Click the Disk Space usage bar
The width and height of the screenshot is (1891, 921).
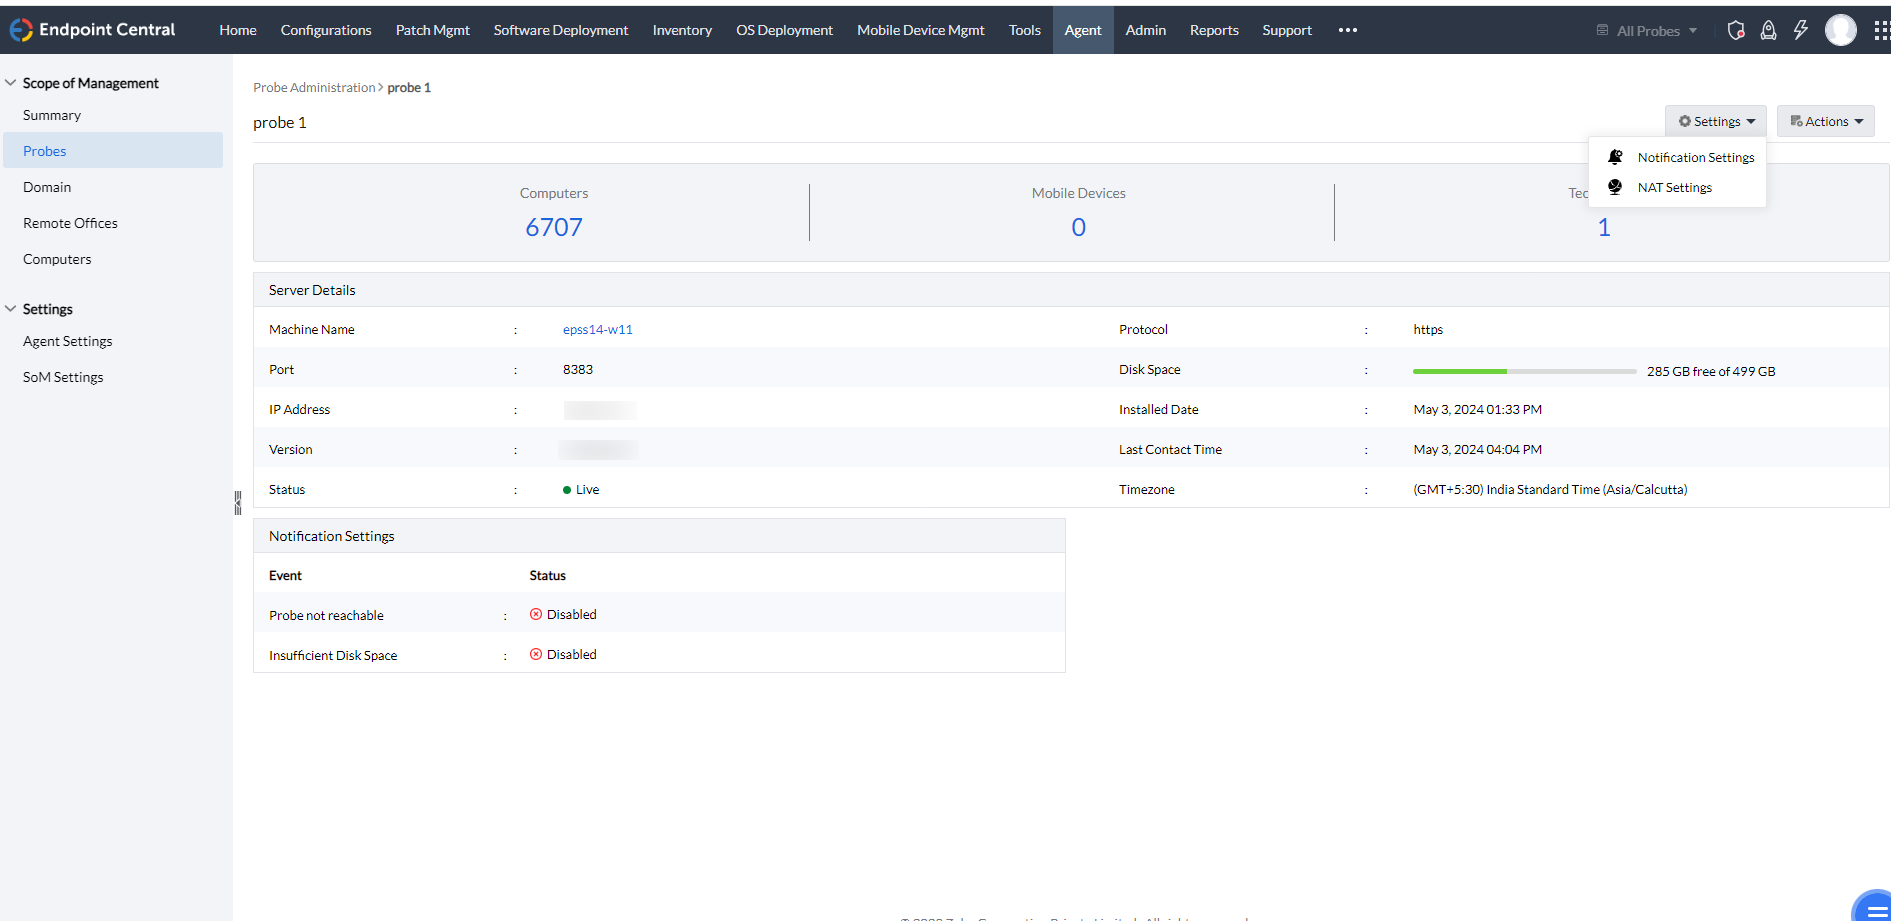[x=1524, y=371]
